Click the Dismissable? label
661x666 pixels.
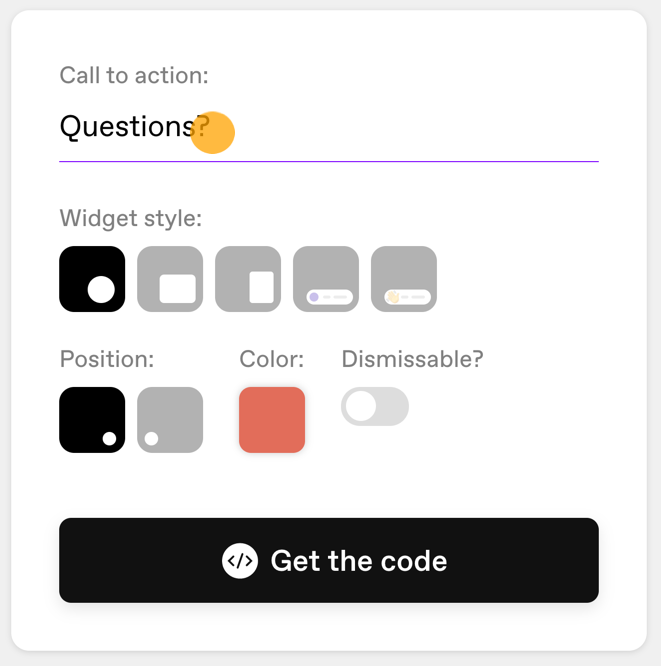click(x=412, y=359)
